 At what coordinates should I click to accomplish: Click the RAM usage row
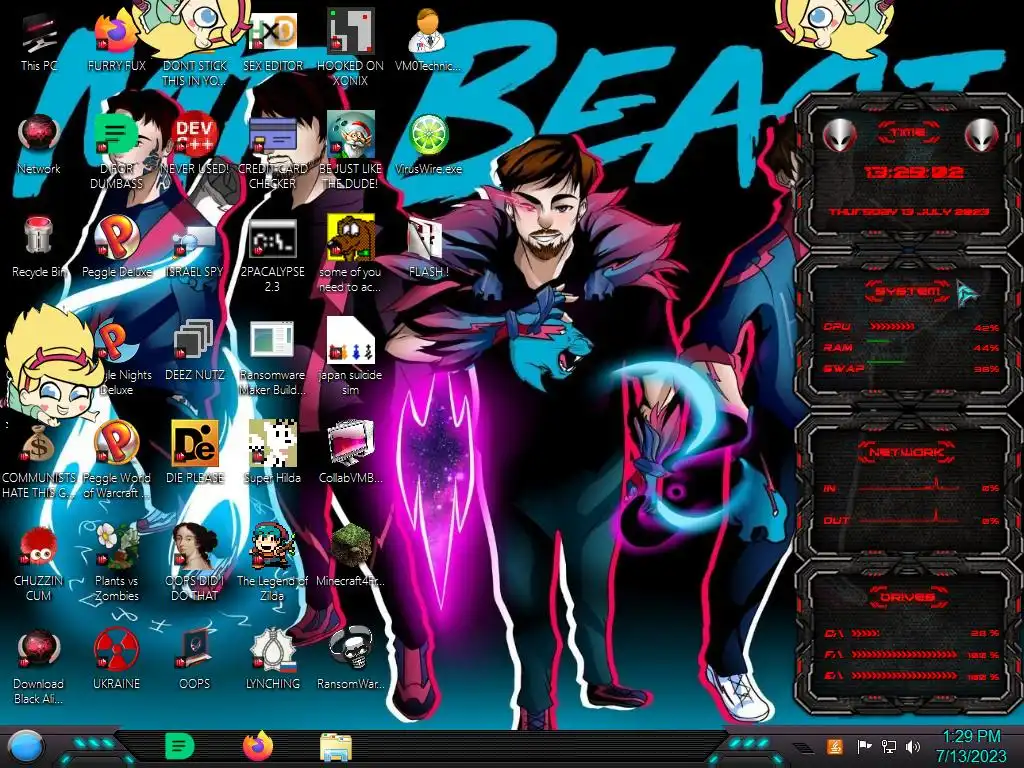[x=912, y=347]
